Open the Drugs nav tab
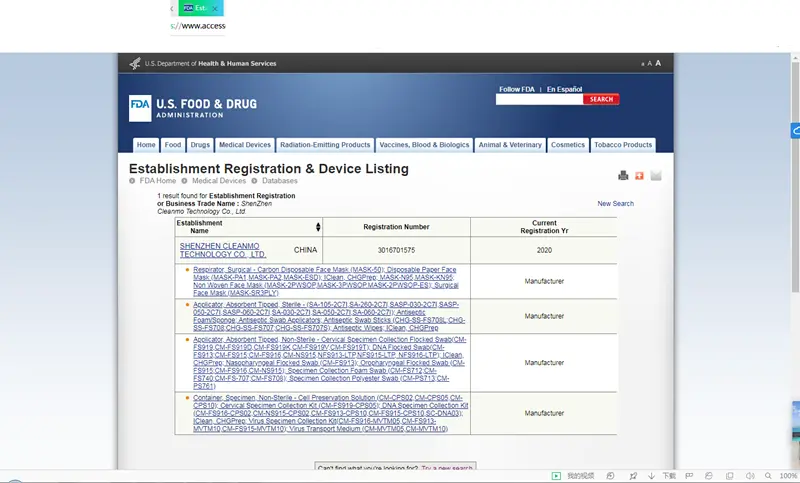The height and width of the screenshot is (483, 800). 200,145
